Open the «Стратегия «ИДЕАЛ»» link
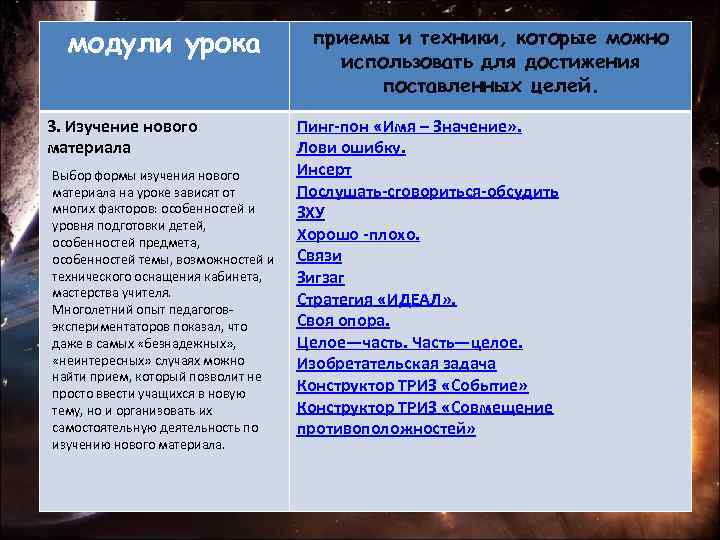The height and width of the screenshot is (540, 720). point(376,299)
